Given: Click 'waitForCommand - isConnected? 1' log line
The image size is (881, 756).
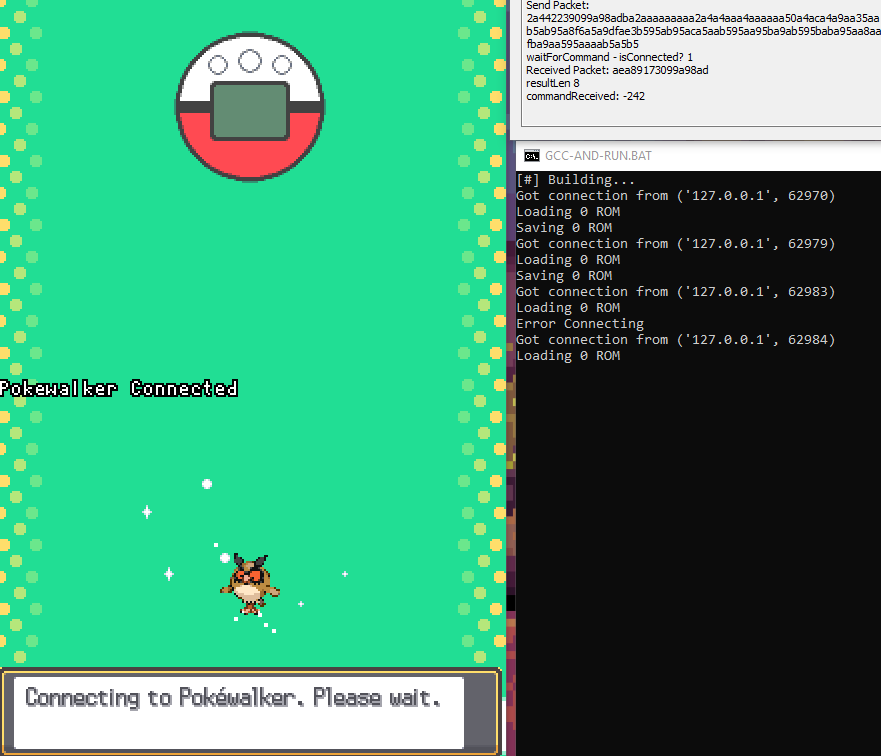Looking at the screenshot, I should click(x=610, y=57).
